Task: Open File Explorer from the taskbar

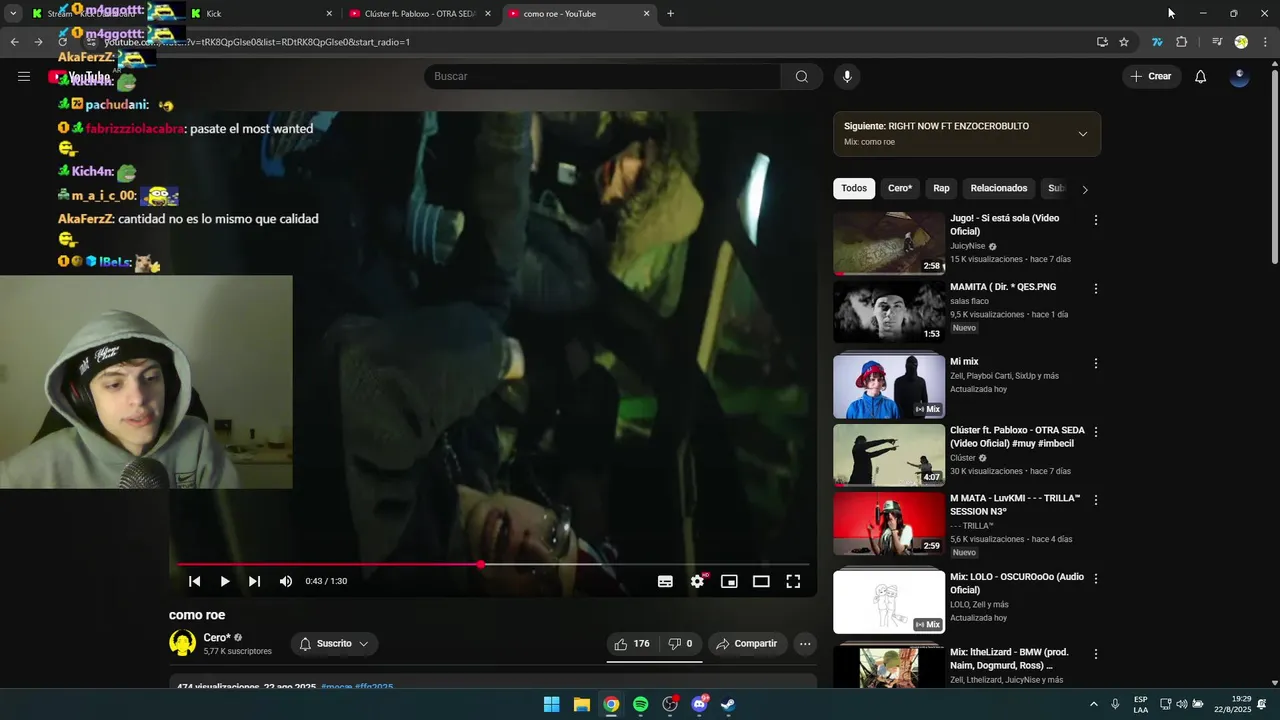Action: 581,704
